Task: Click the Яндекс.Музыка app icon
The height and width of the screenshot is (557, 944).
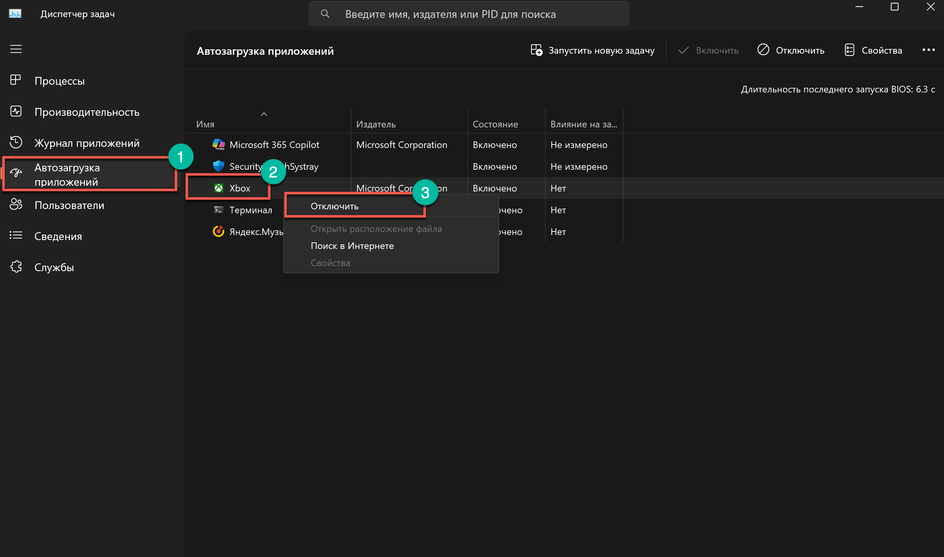Action: pos(219,231)
